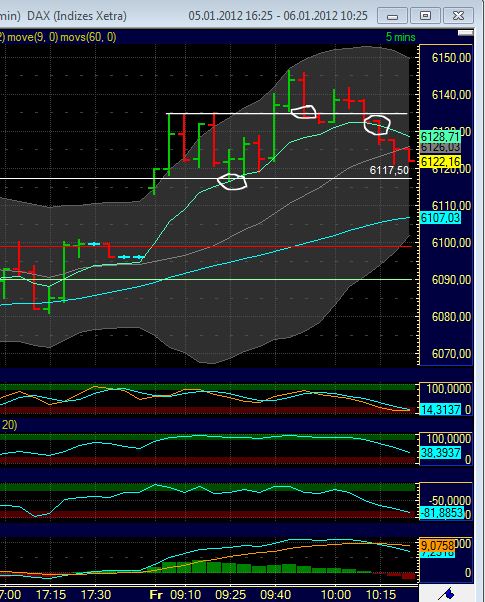485x602 pixels.
Task: Click the 6080,00 price axis label
Action: (451, 317)
